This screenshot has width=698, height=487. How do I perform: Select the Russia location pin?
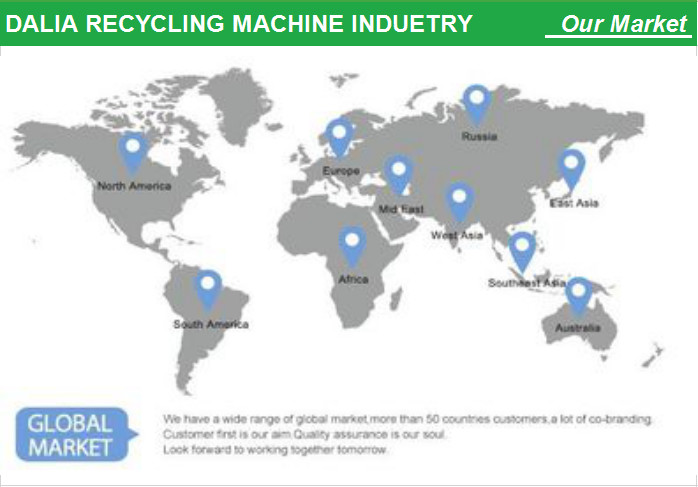pyautogui.click(x=478, y=101)
